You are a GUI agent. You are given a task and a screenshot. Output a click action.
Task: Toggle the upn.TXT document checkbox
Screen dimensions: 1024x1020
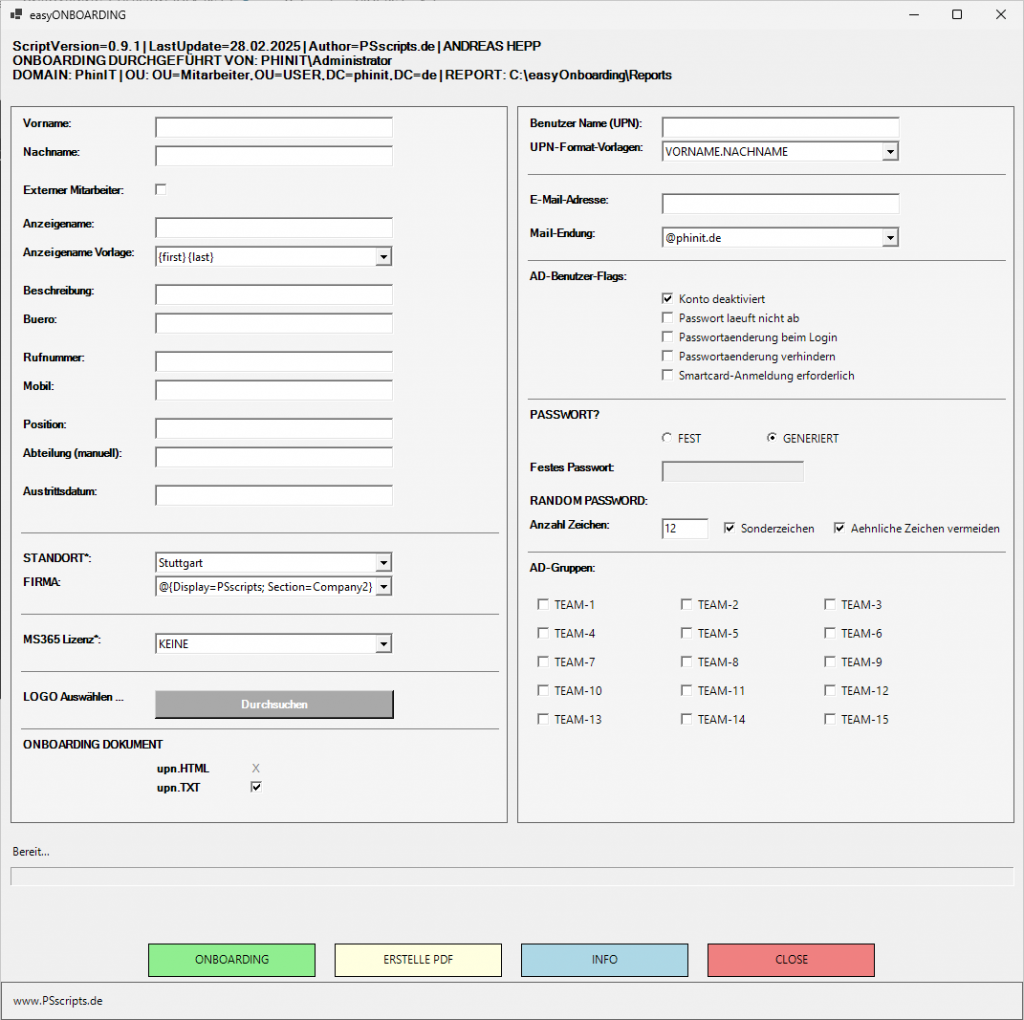(256, 787)
